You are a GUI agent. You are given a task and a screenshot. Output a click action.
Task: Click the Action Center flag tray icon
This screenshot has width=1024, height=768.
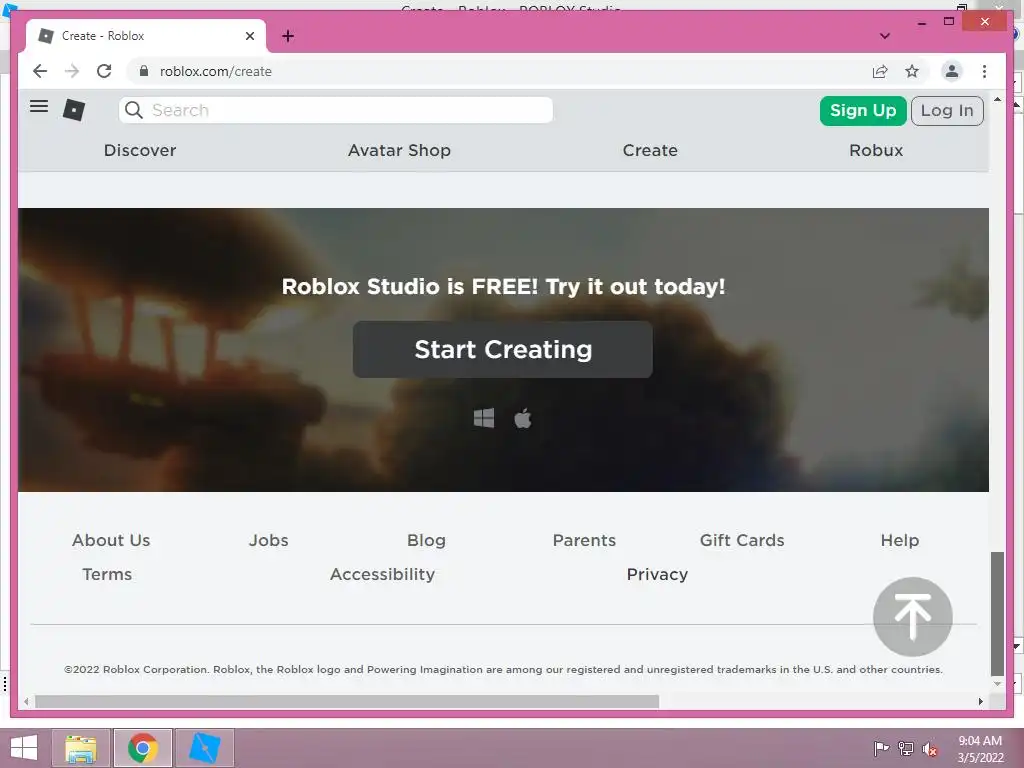(x=881, y=748)
